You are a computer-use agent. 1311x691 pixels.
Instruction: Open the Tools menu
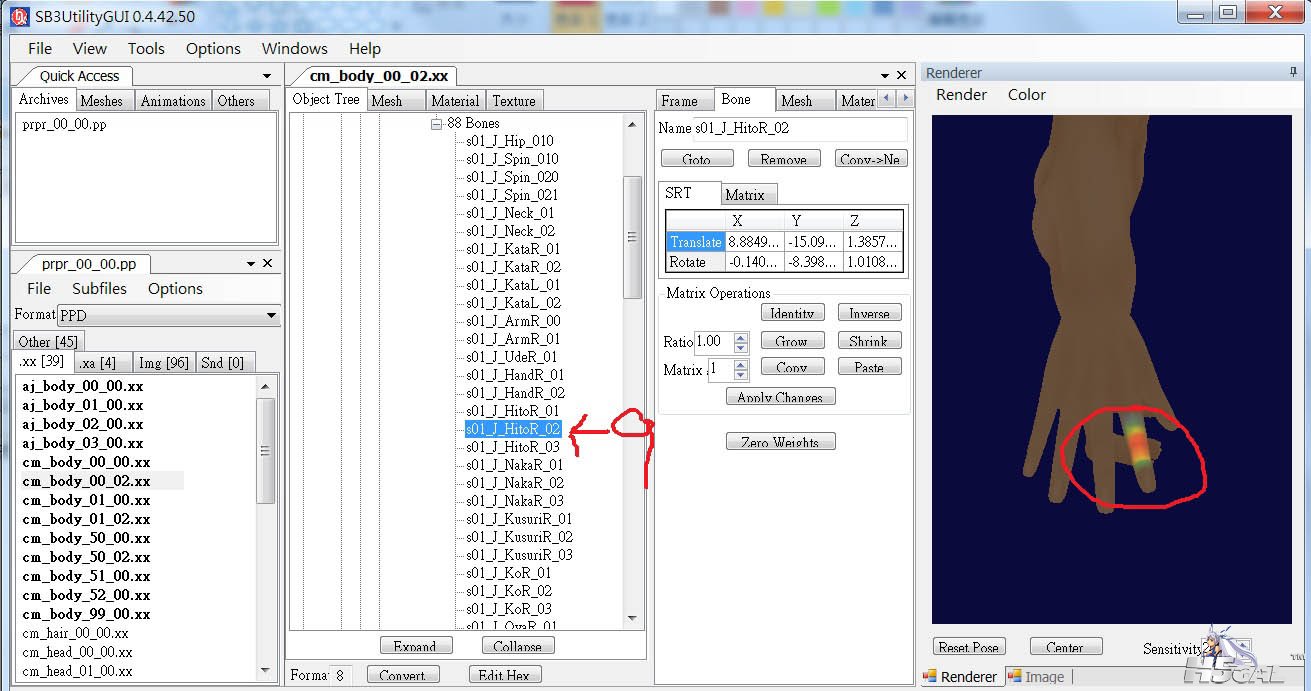pyautogui.click(x=146, y=48)
